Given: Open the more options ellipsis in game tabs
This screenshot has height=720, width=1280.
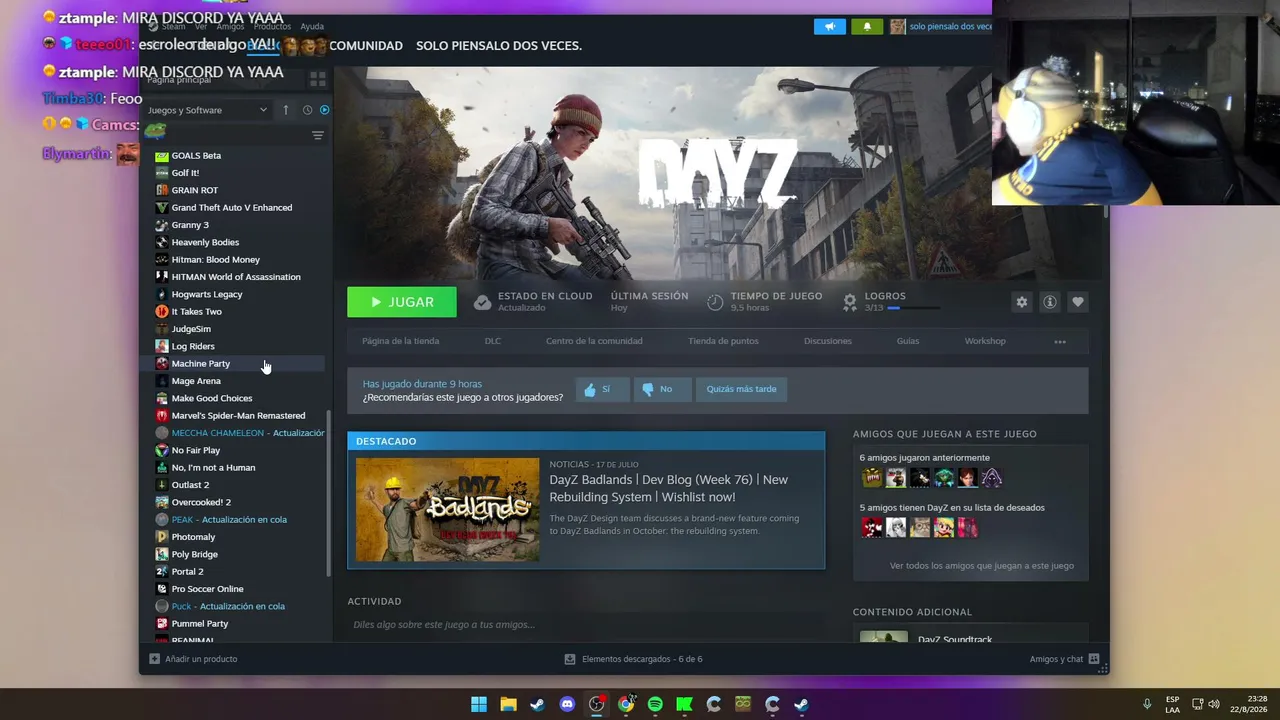Looking at the screenshot, I should coord(1060,342).
